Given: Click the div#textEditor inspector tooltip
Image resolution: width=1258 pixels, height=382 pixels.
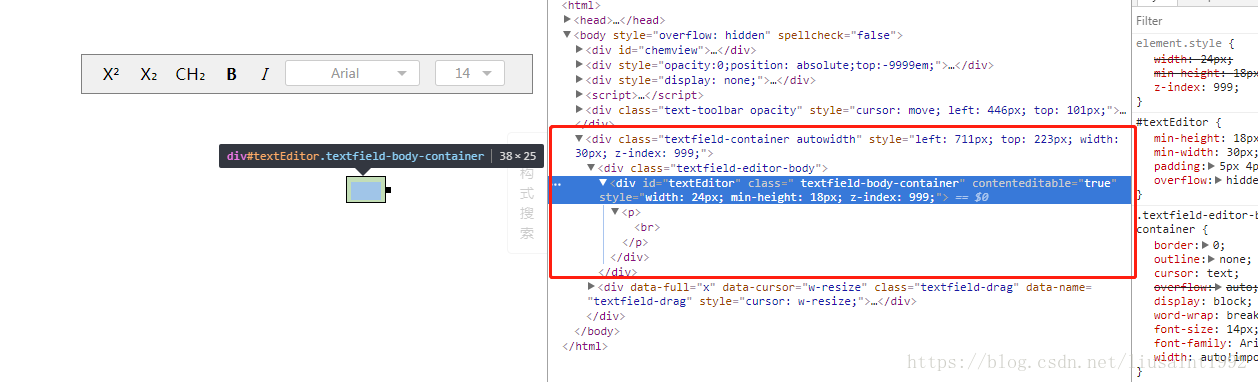Looking at the screenshot, I should 382,156.
